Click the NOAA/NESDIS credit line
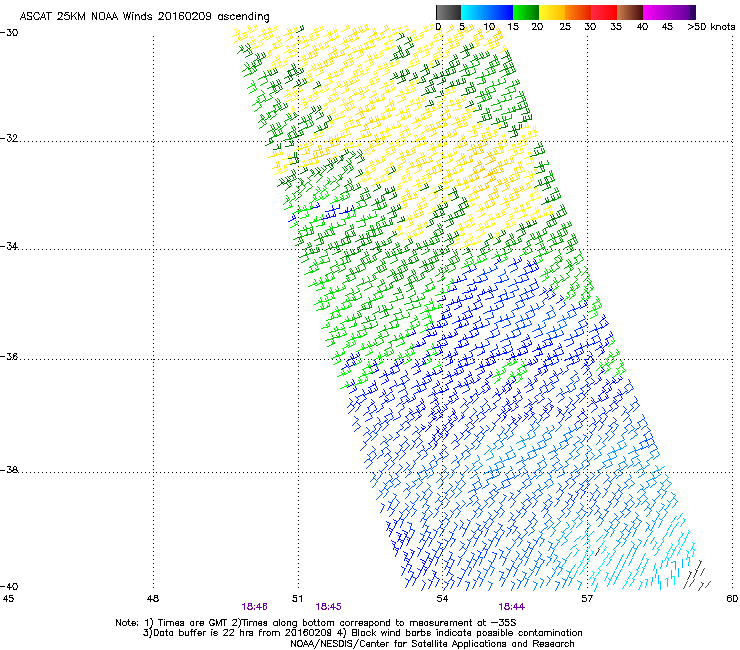The width and height of the screenshot is (740, 650). 432,644
